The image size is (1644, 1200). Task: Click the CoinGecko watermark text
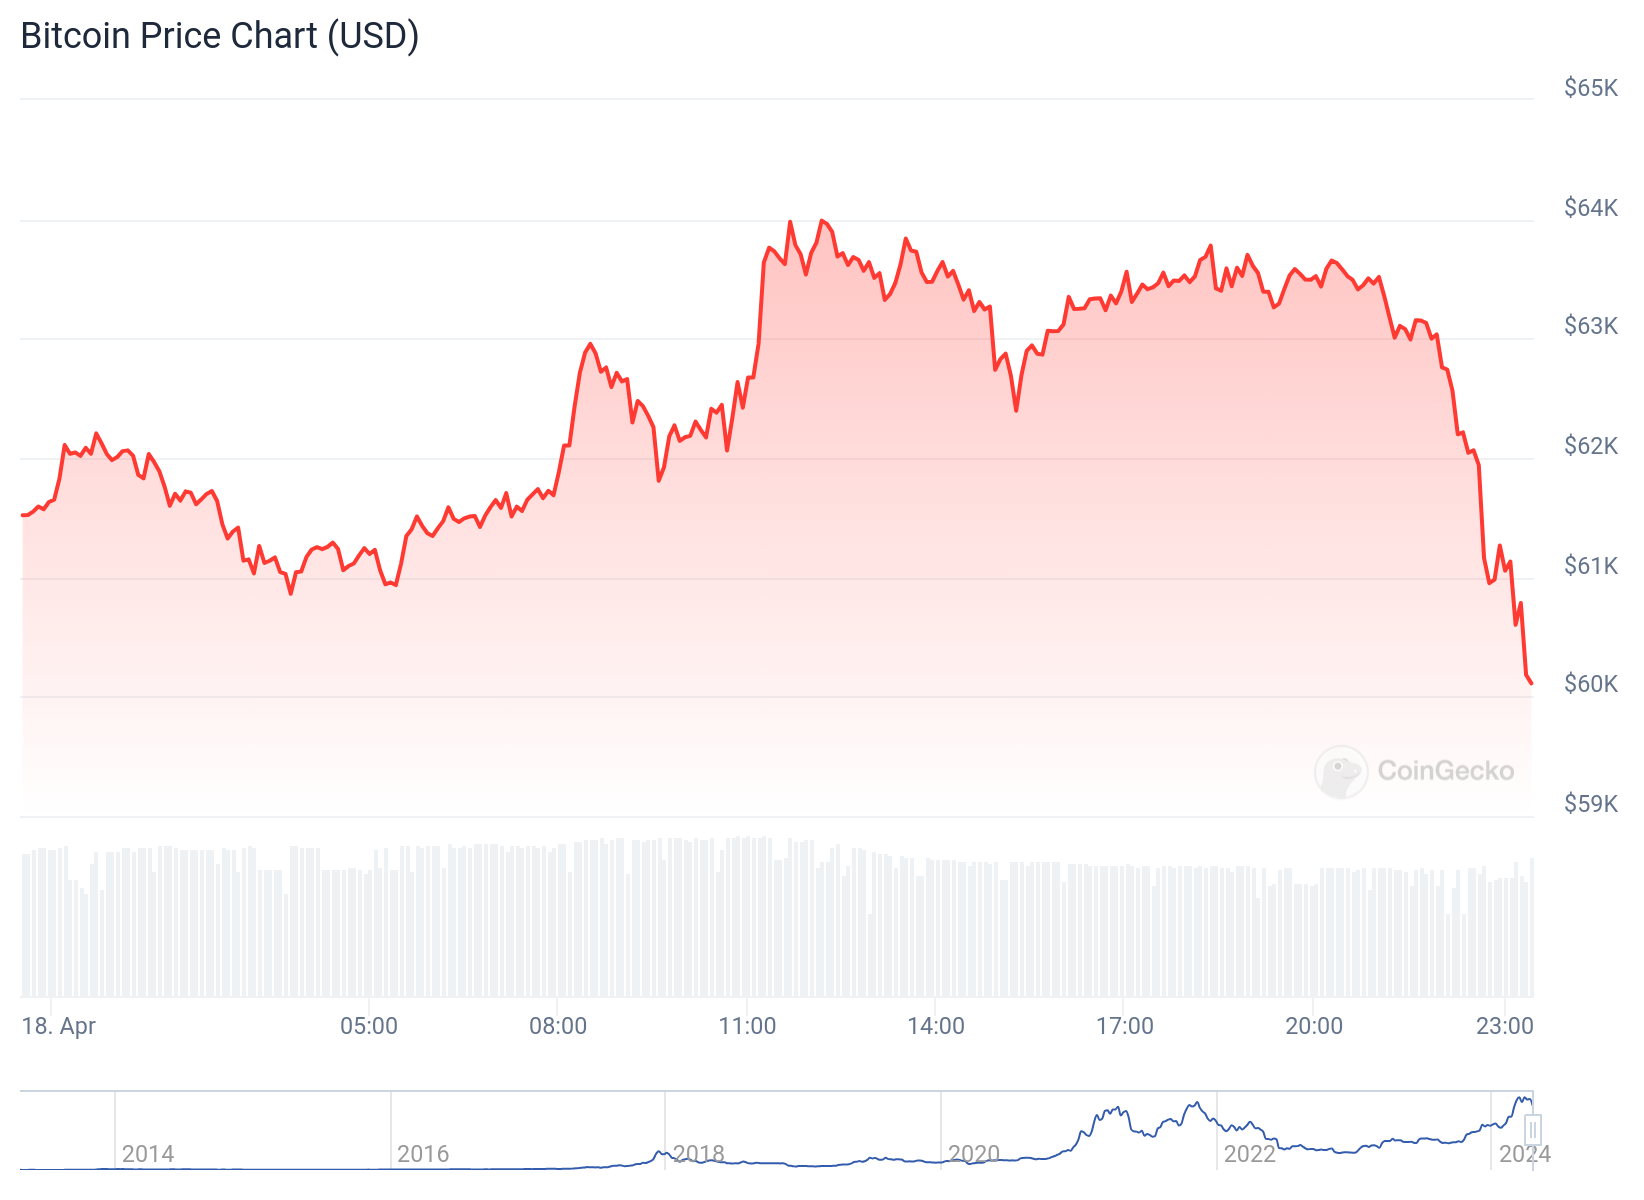tap(1446, 771)
